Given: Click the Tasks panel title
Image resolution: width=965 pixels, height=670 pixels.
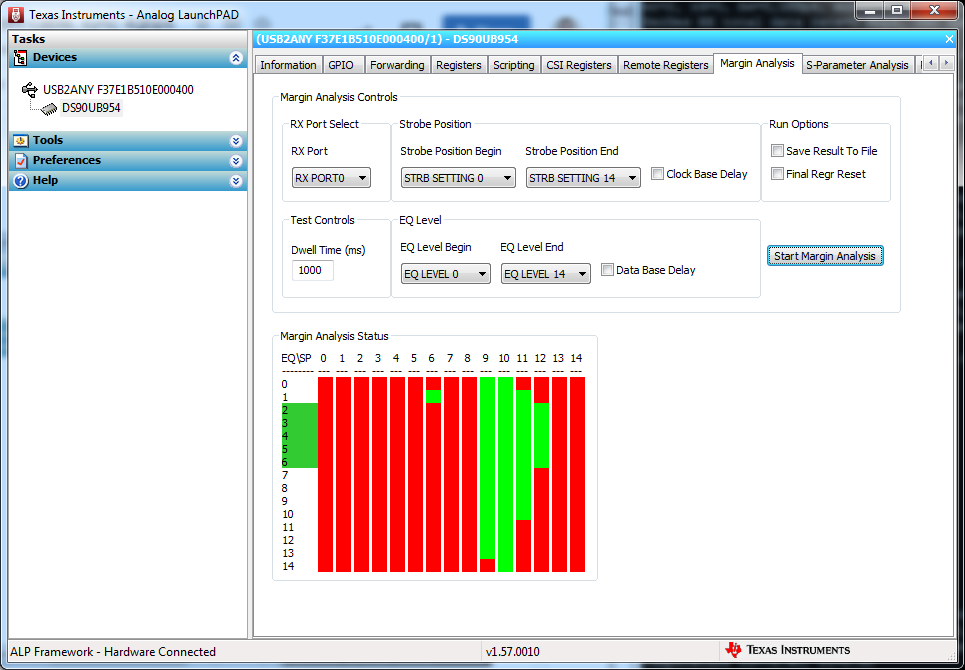Looking at the screenshot, I should (28, 39).
